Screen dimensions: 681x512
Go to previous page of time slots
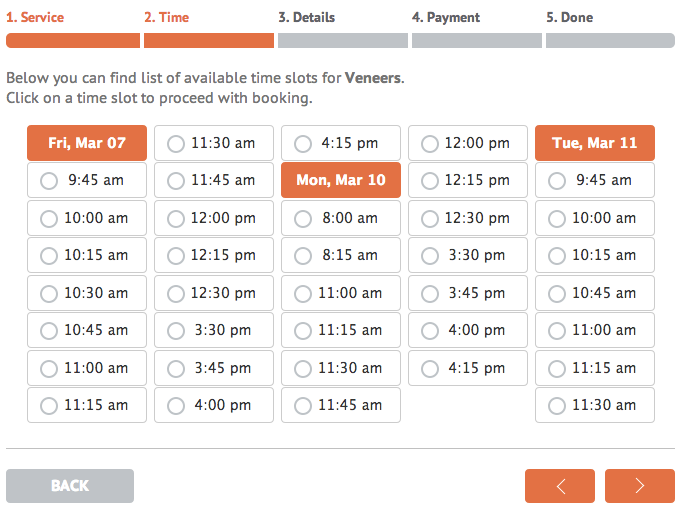click(560, 486)
